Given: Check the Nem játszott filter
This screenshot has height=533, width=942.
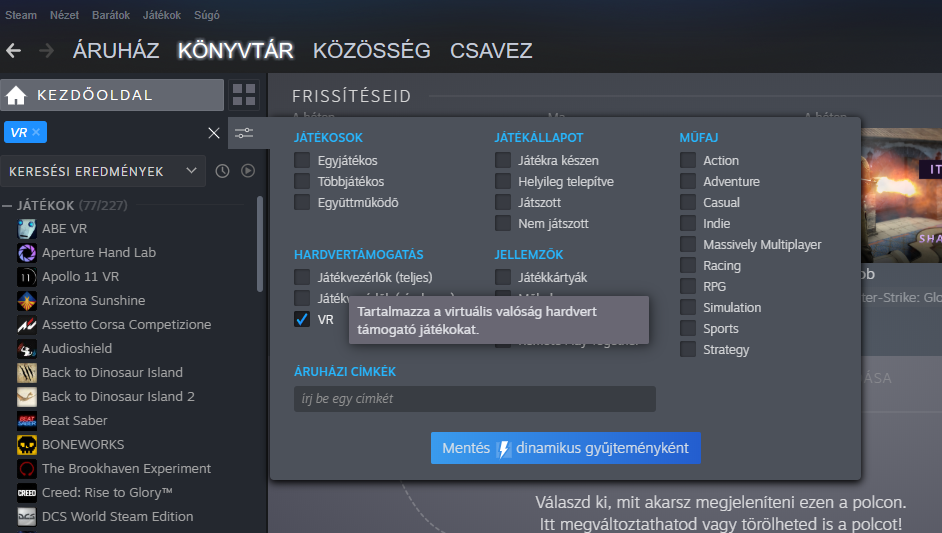Looking at the screenshot, I should pyautogui.click(x=503, y=224).
